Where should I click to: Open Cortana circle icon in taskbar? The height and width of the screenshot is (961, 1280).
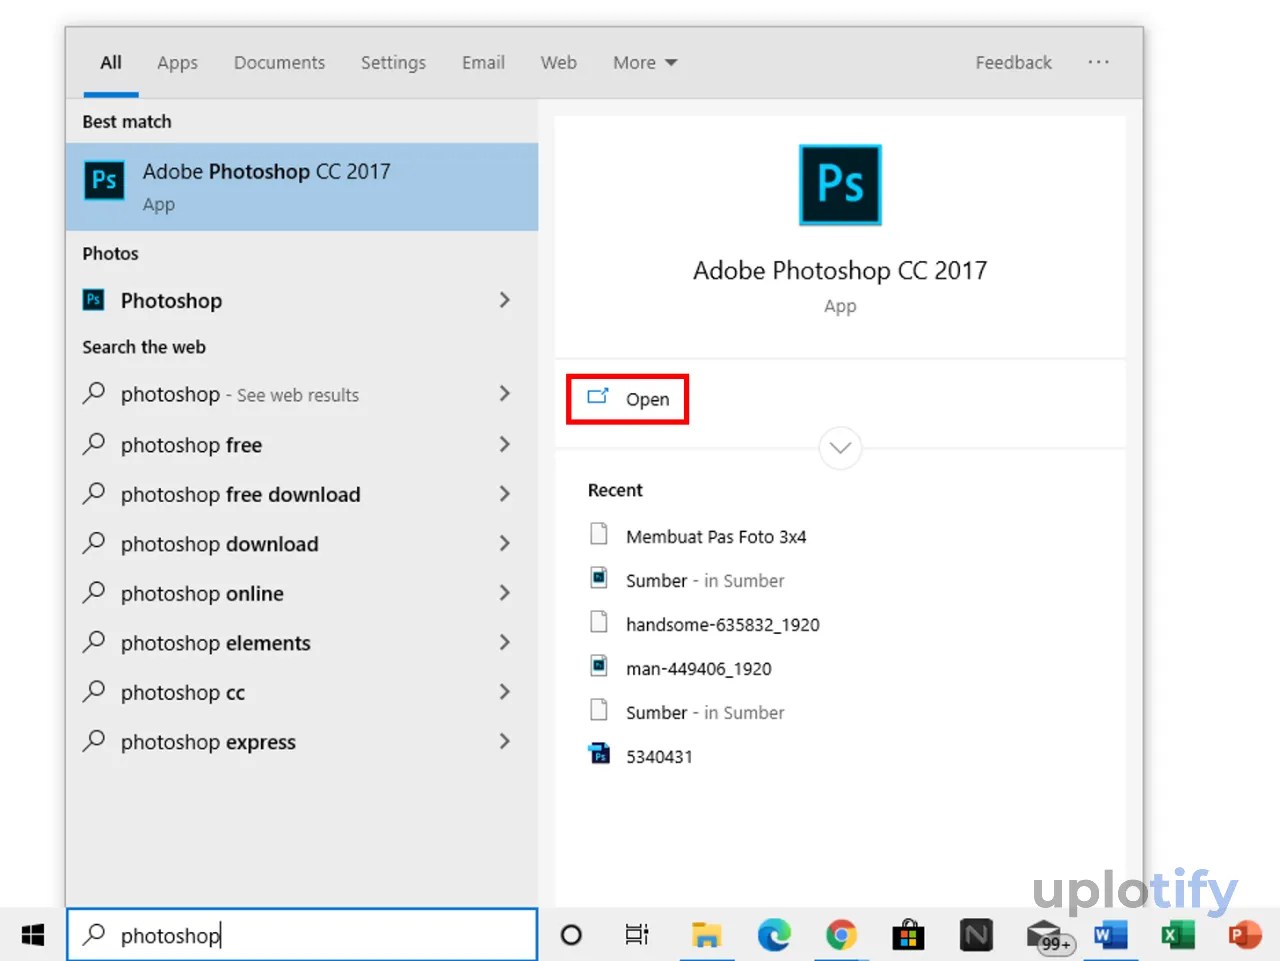571,935
